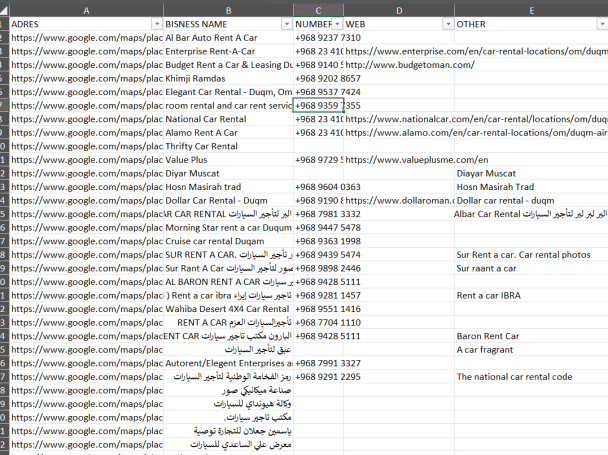Select Sur Rent a car. Car rental photos

[531, 255]
